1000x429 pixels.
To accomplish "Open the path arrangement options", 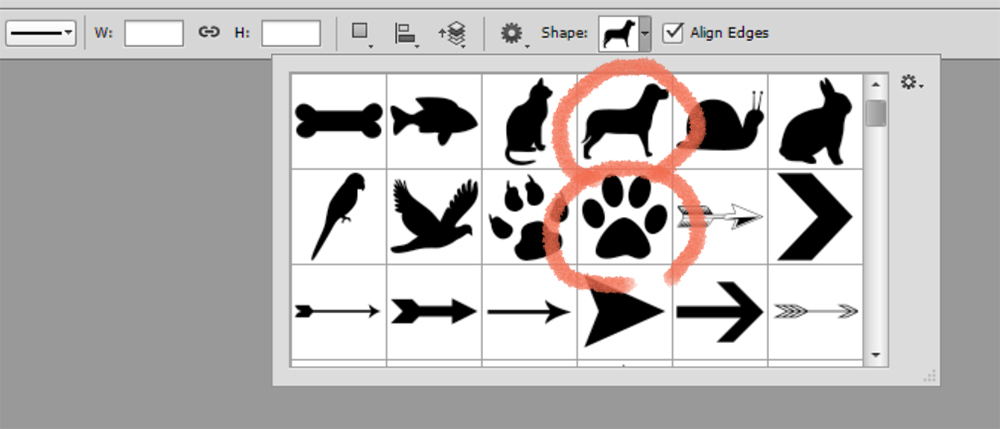I will (453, 33).
